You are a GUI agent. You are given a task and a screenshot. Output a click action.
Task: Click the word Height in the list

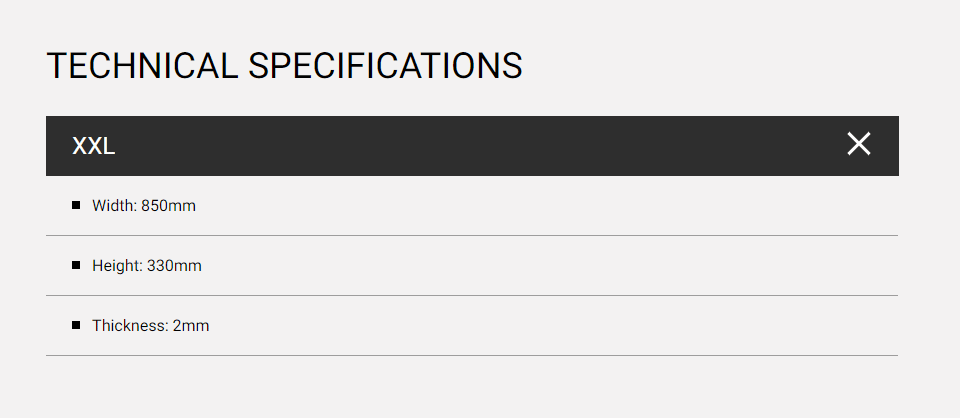pyautogui.click(x=117, y=266)
